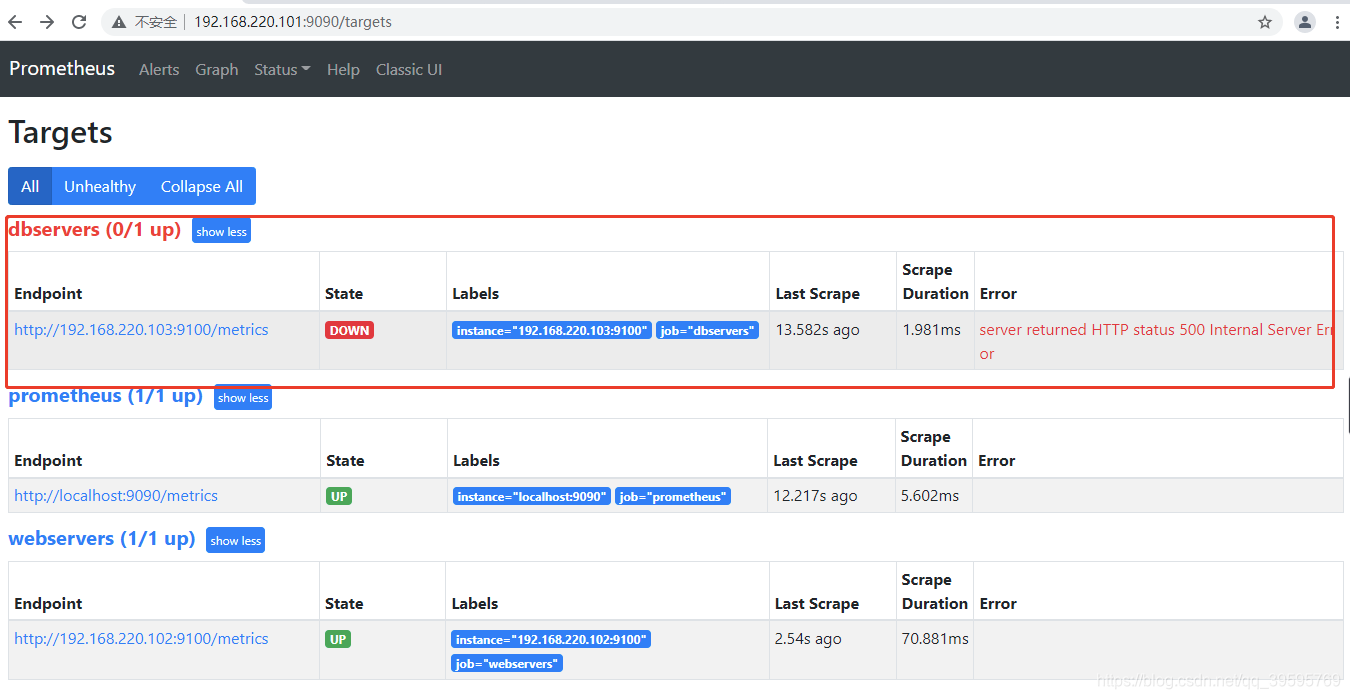Click label instance="192.168.220.103:9100"
1350x699 pixels.
pos(552,330)
